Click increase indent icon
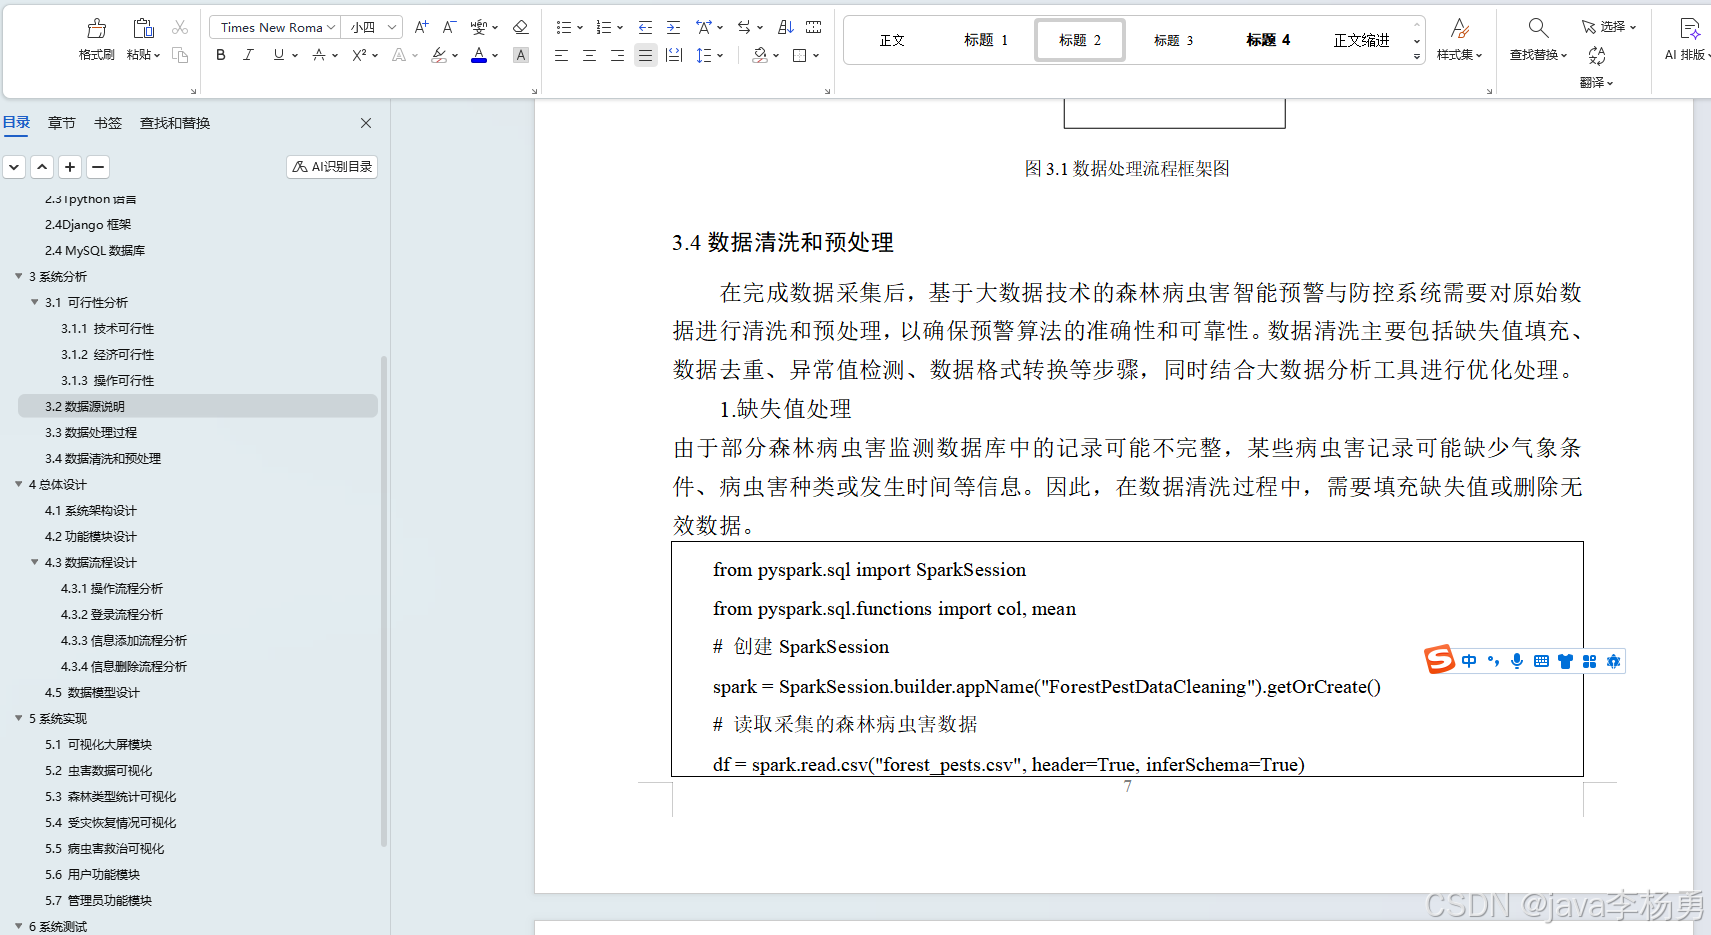This screenshot has width=1711, height=935. 673,27
